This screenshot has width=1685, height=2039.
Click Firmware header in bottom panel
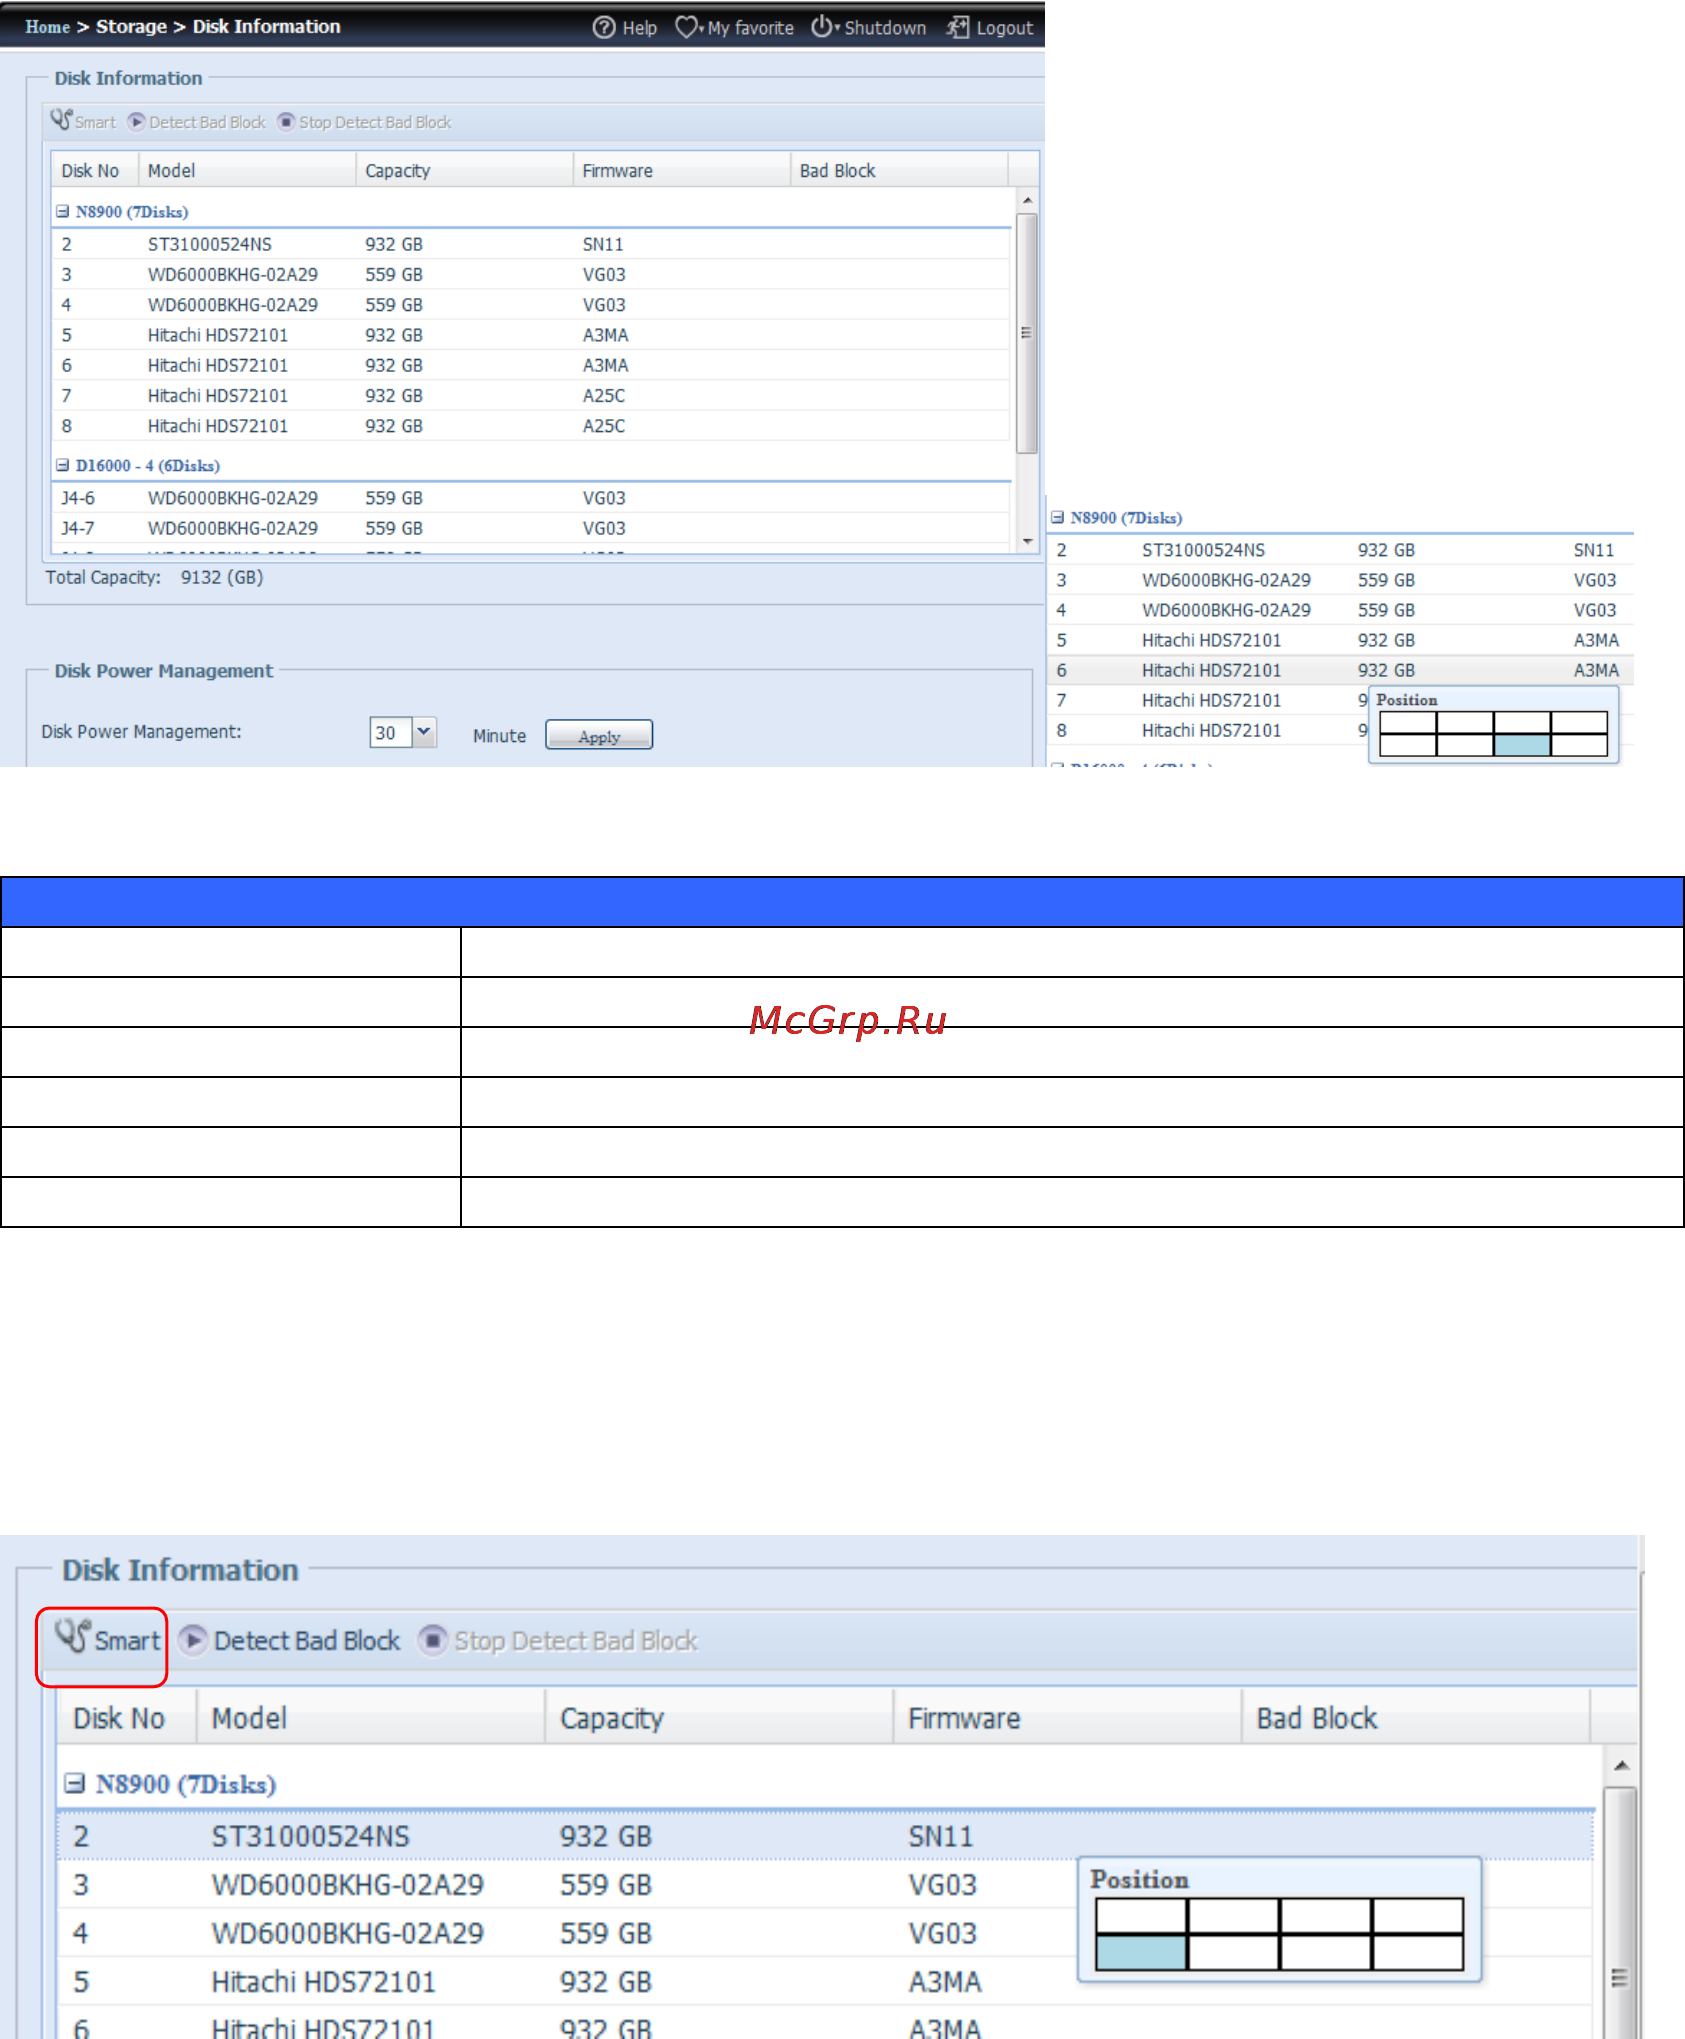pos(1067,1718)
